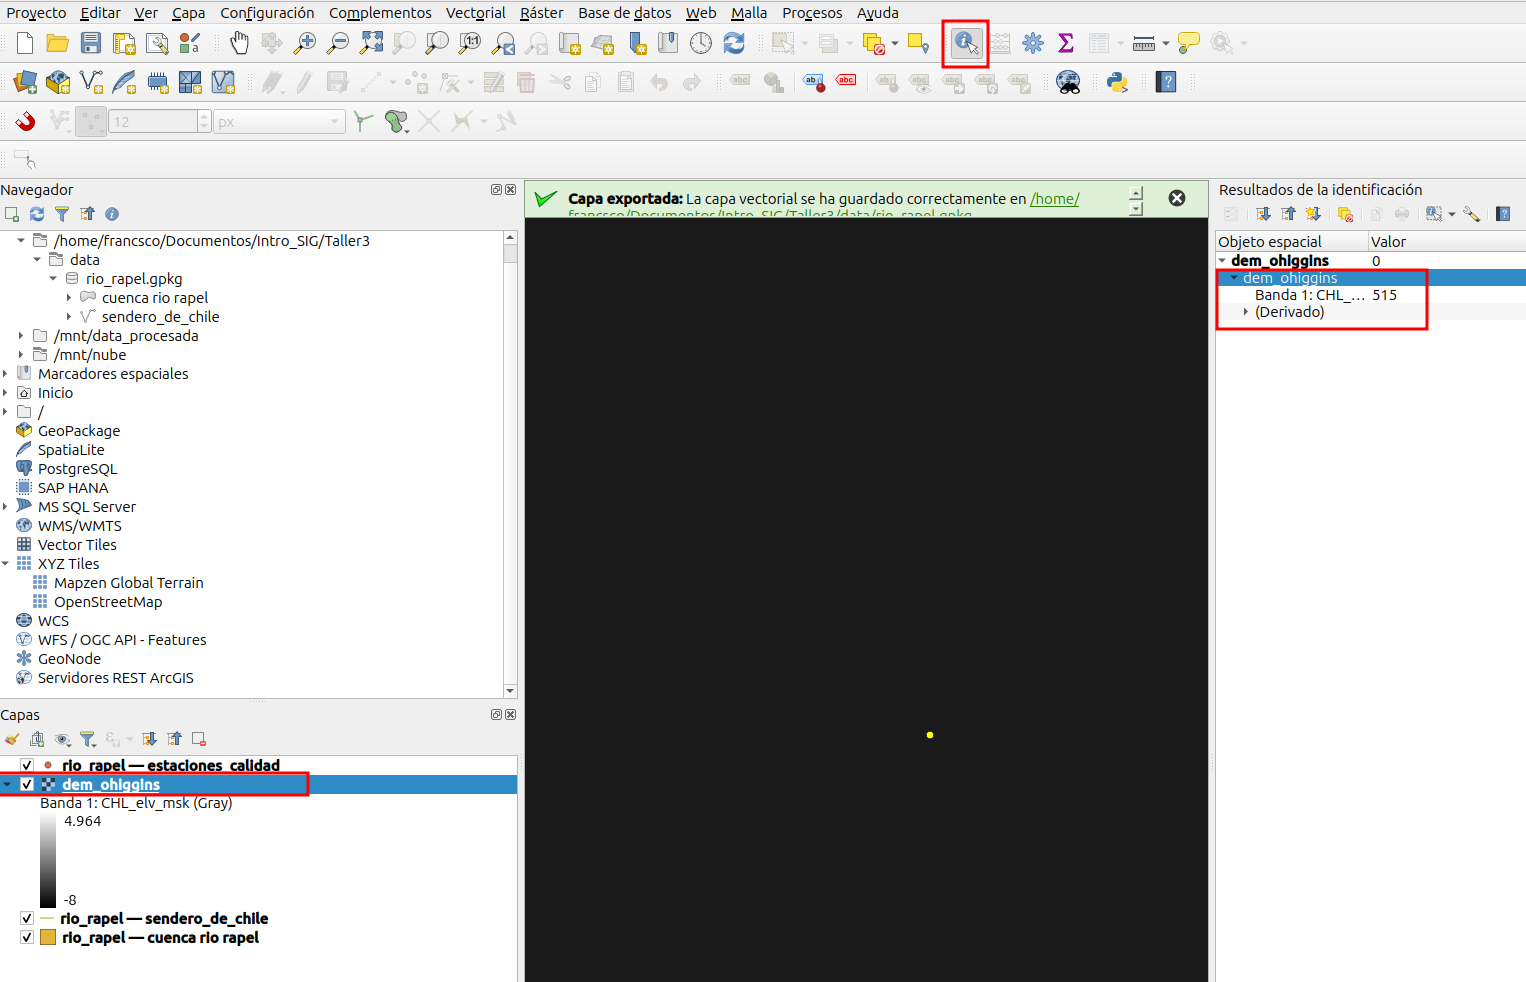
Task: Hide the cuenca rio rapel layer
Action: click(x=27, y=938)
